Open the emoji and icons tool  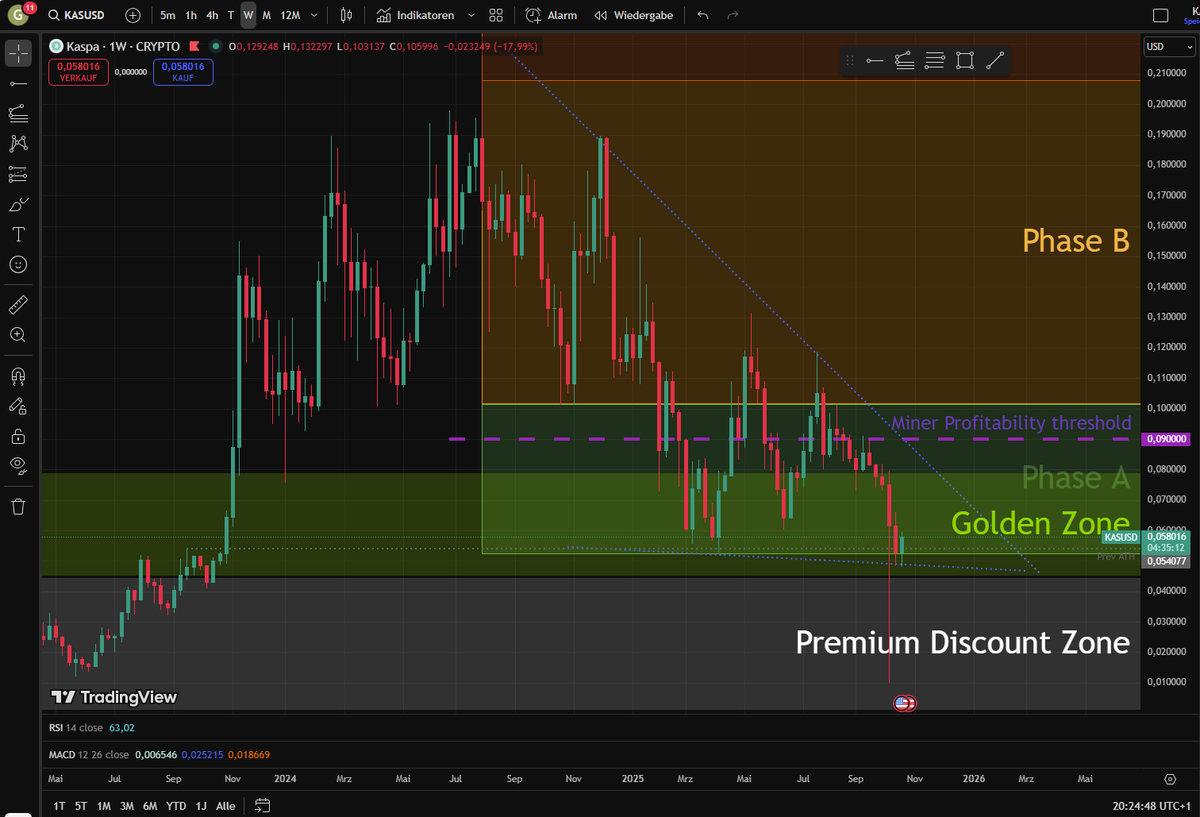(17, 264)
